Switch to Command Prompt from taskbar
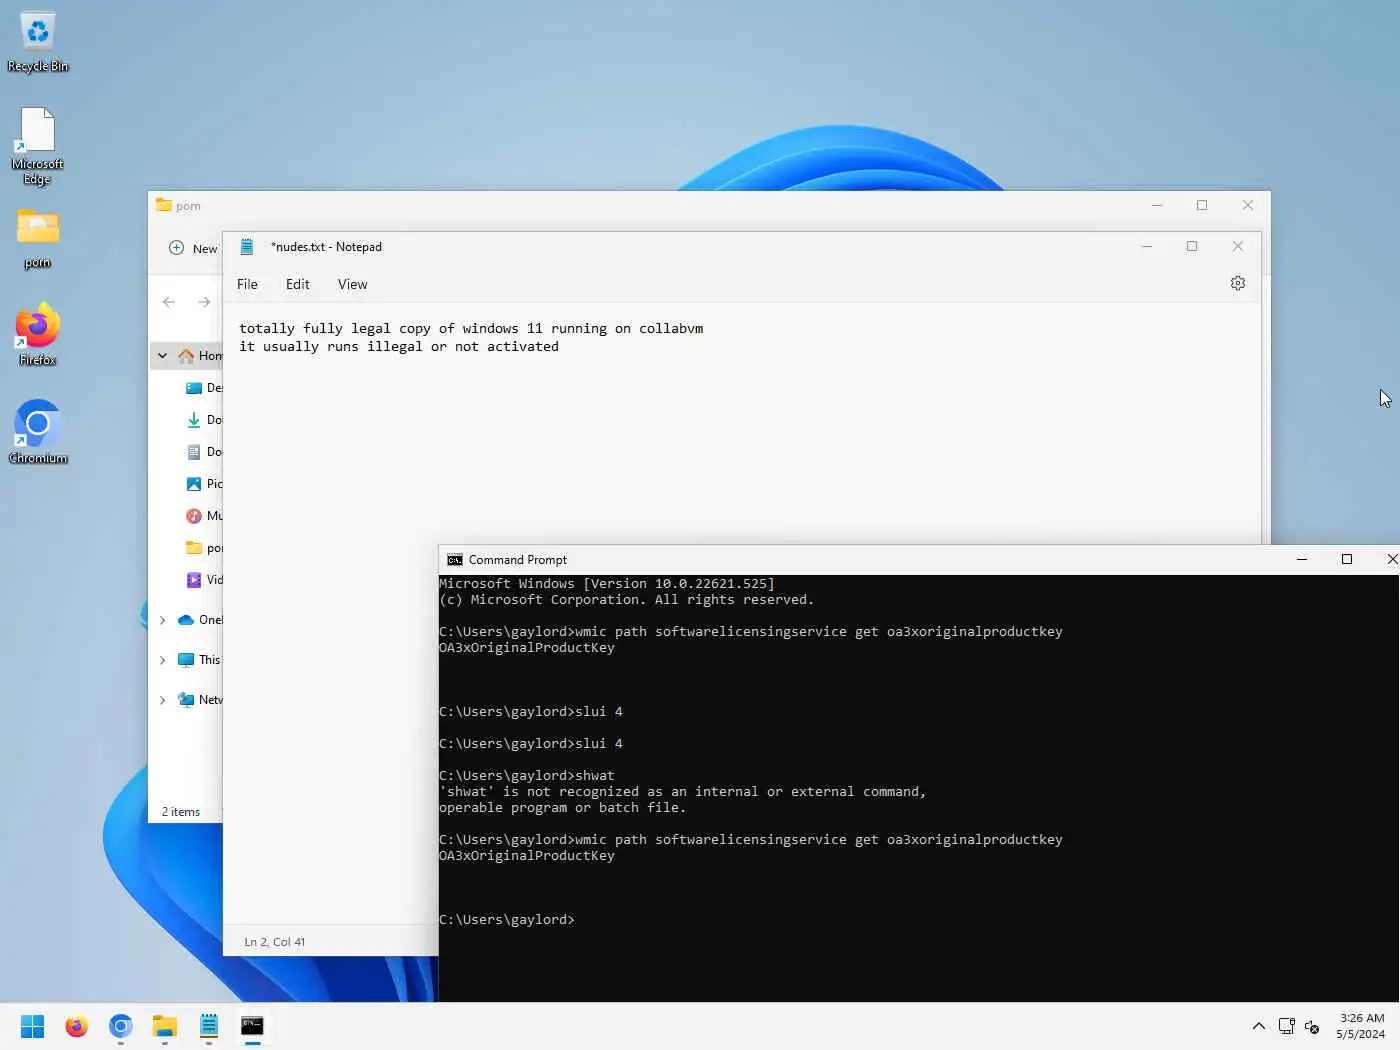This screenshot has height=1050, width=1400. tap(252, 1026)
